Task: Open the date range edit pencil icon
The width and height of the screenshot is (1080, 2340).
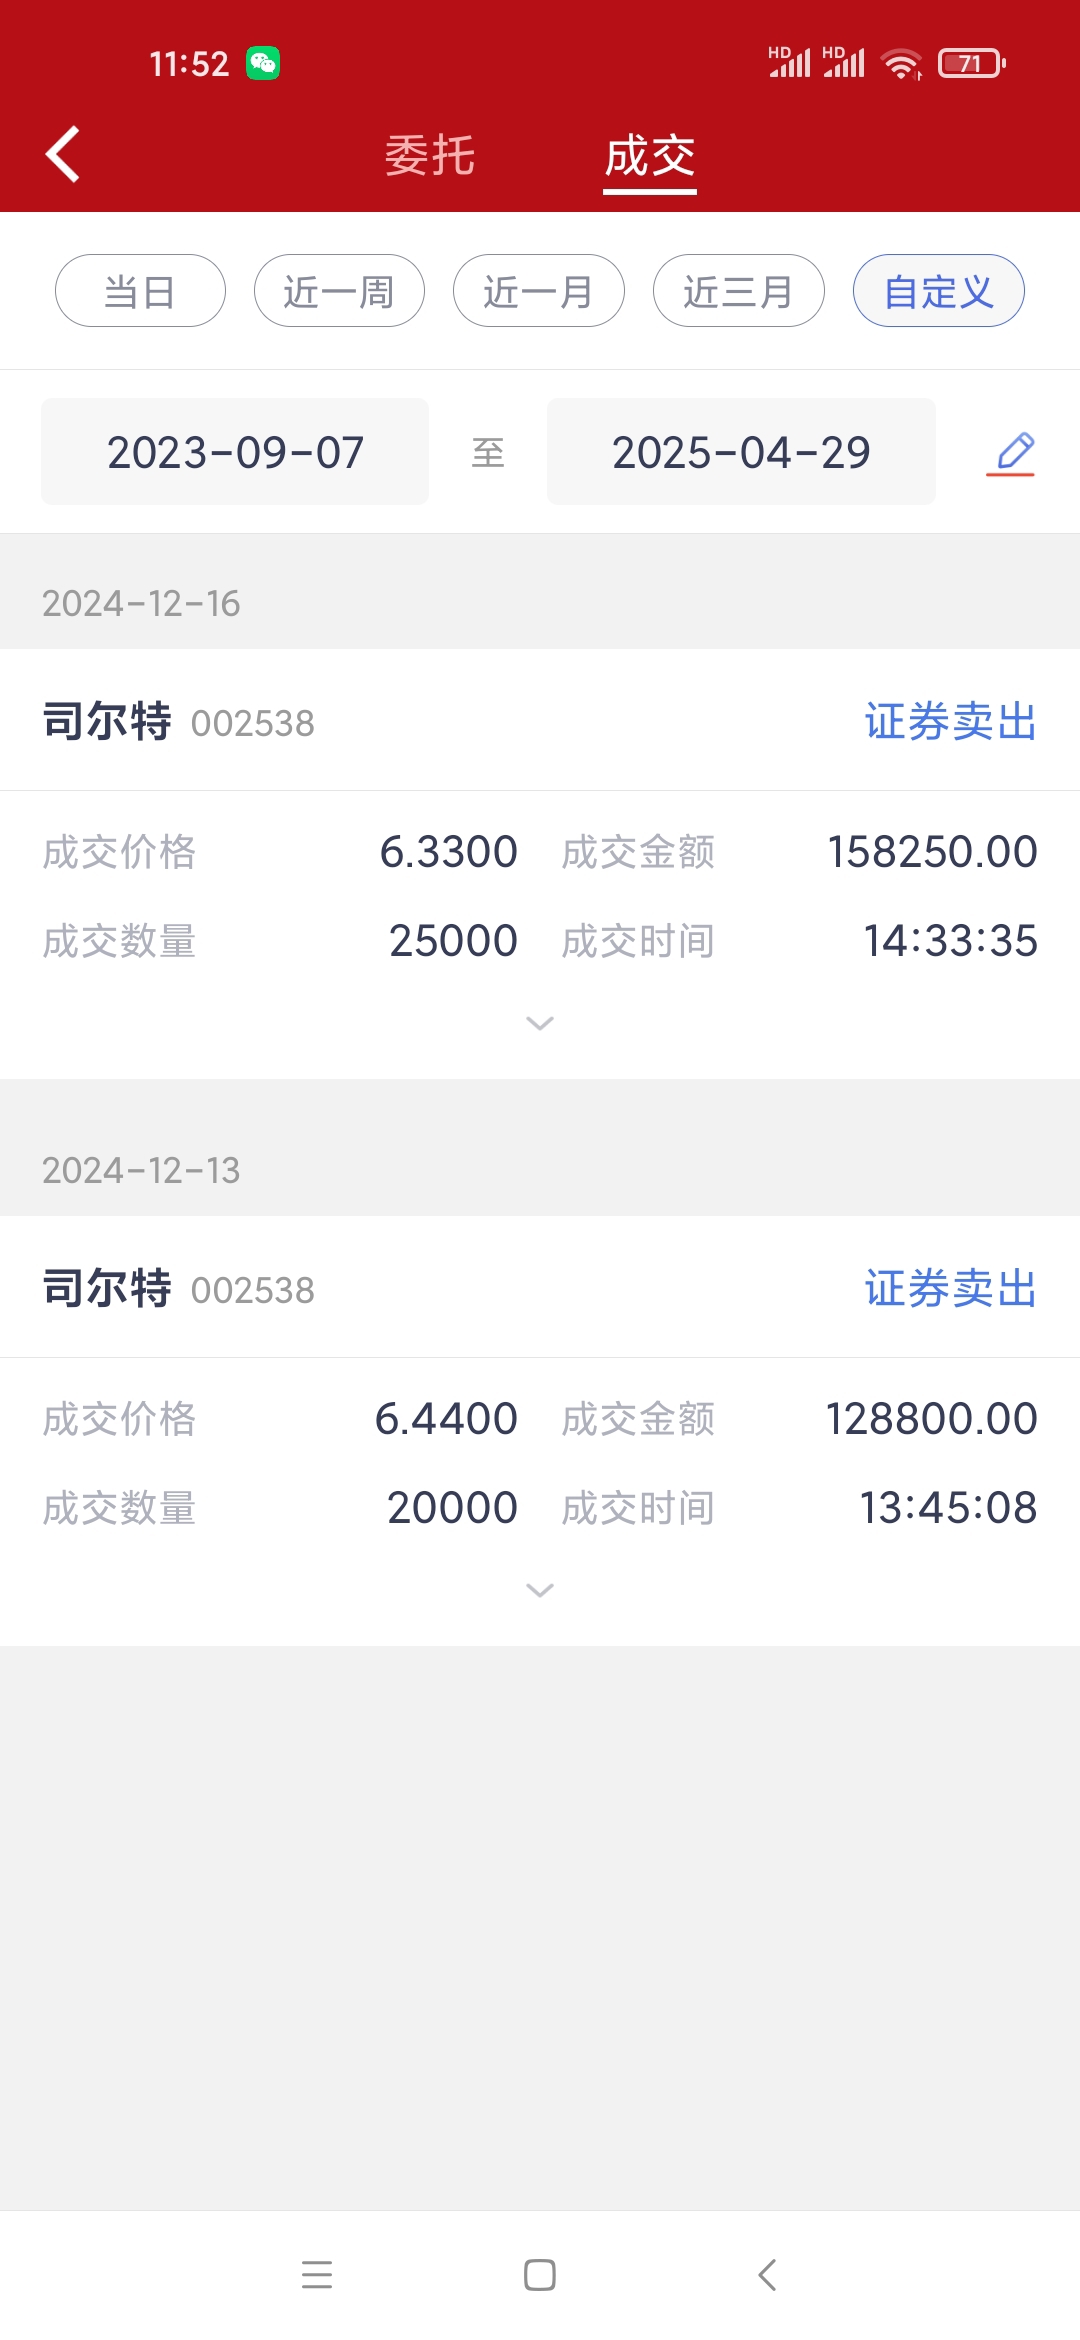Action: (x=1012, y=454)
